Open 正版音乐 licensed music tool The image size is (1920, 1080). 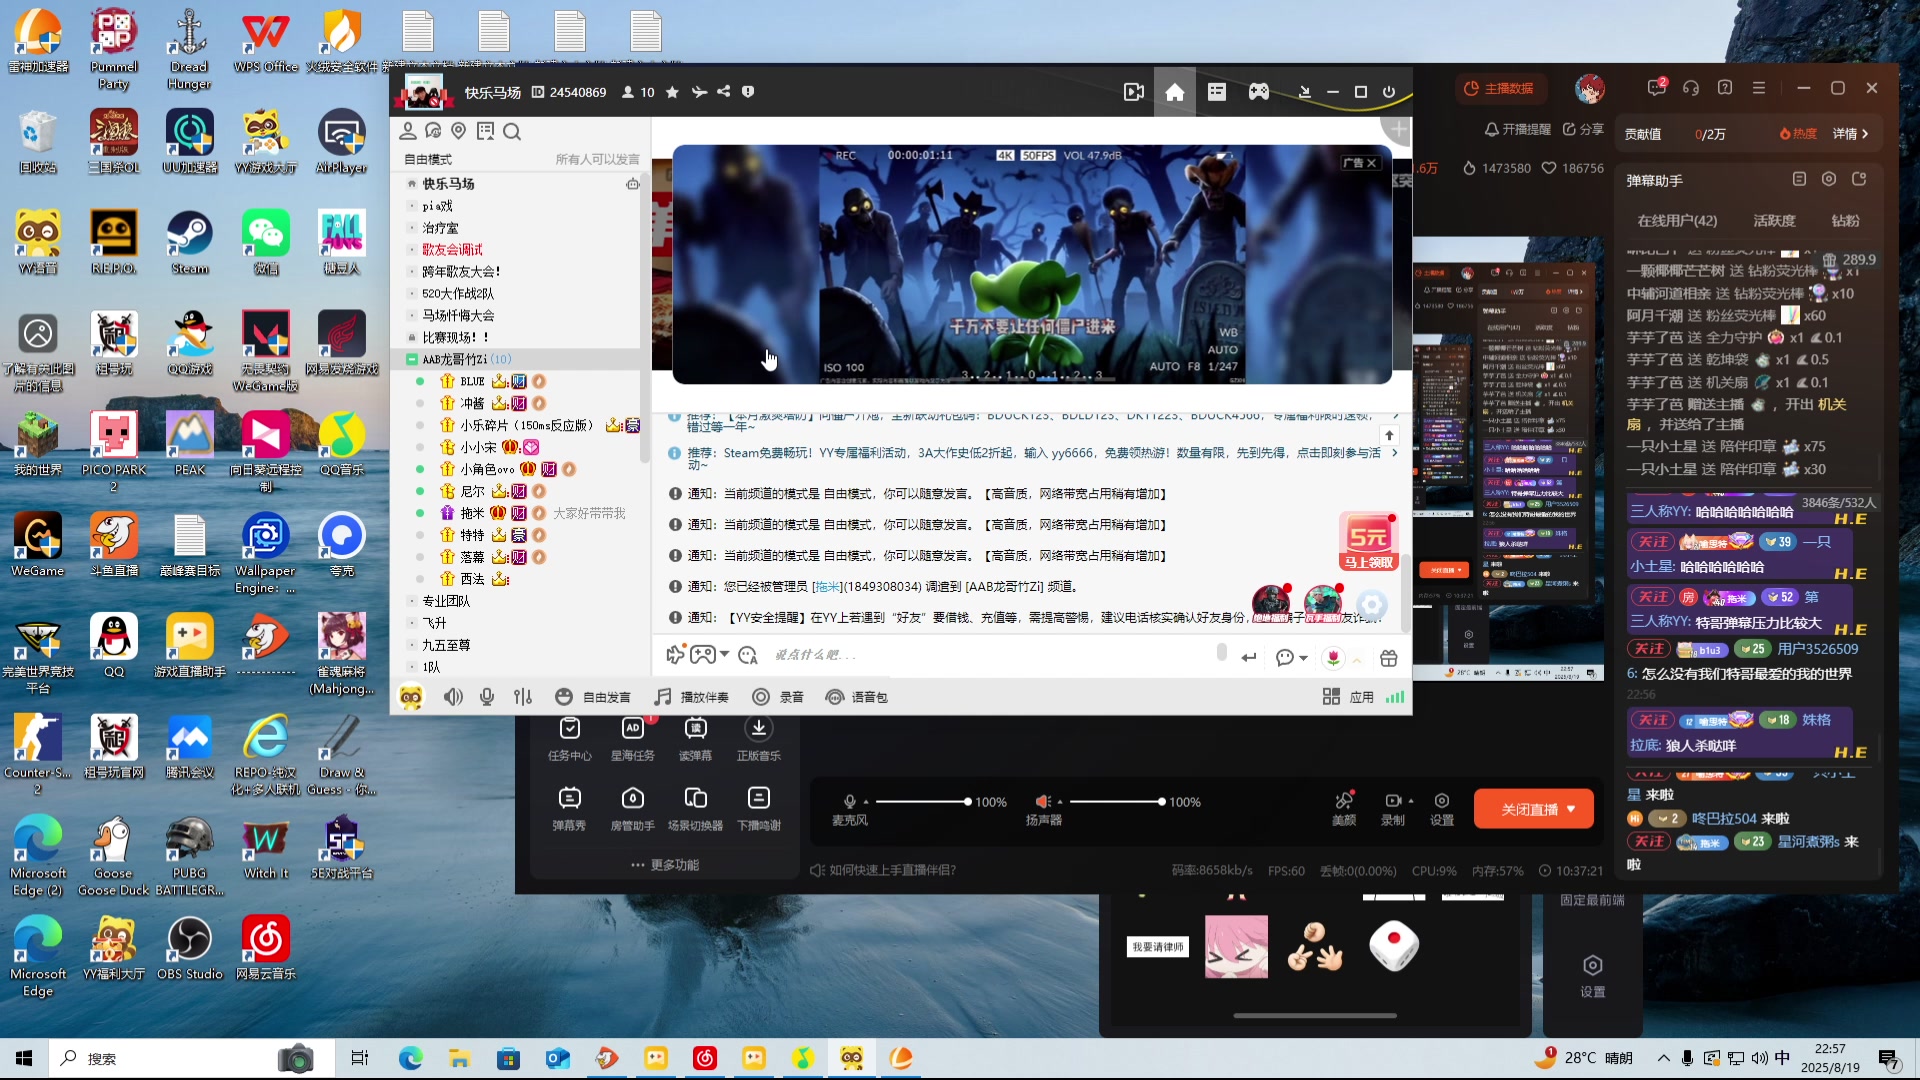tap(759, 739)
